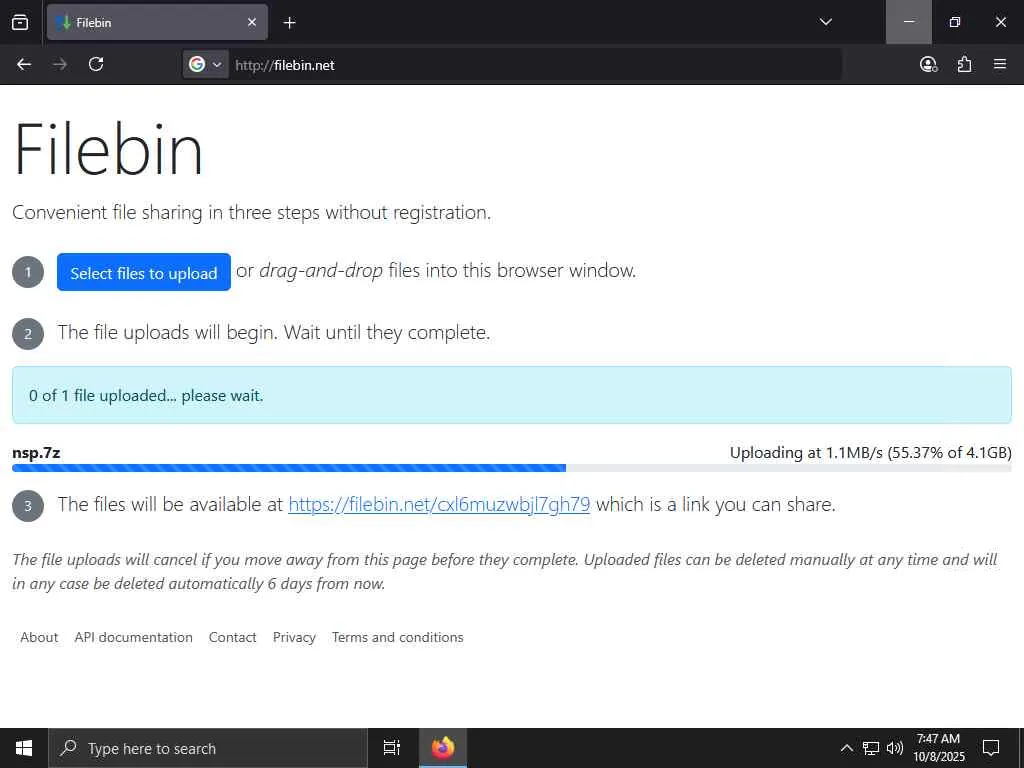Click the Filebin page heading

(108, 149)
